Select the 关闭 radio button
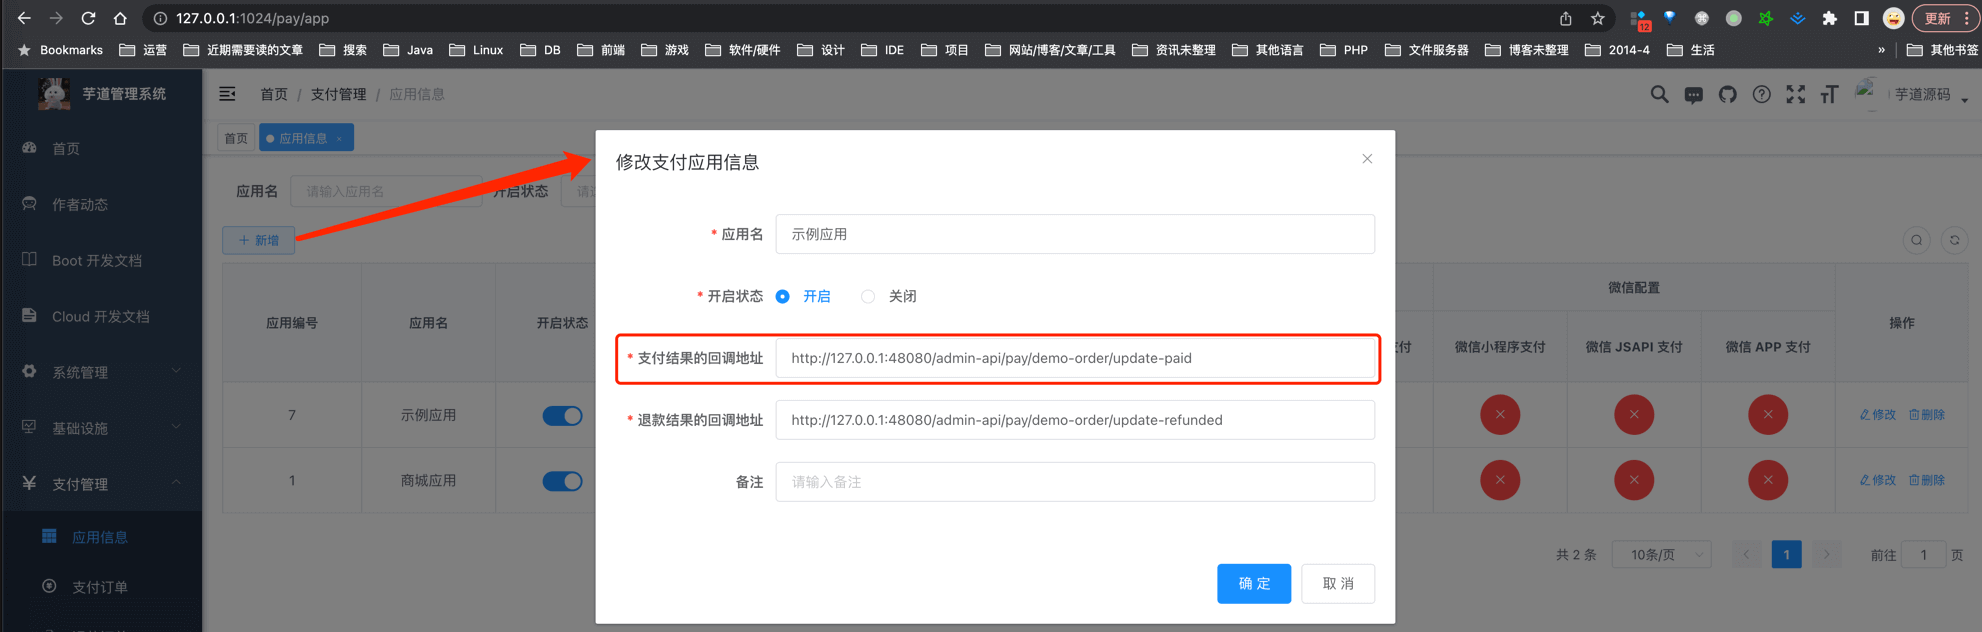Screen dimensions: 1982x632 [x=868, y=297]
